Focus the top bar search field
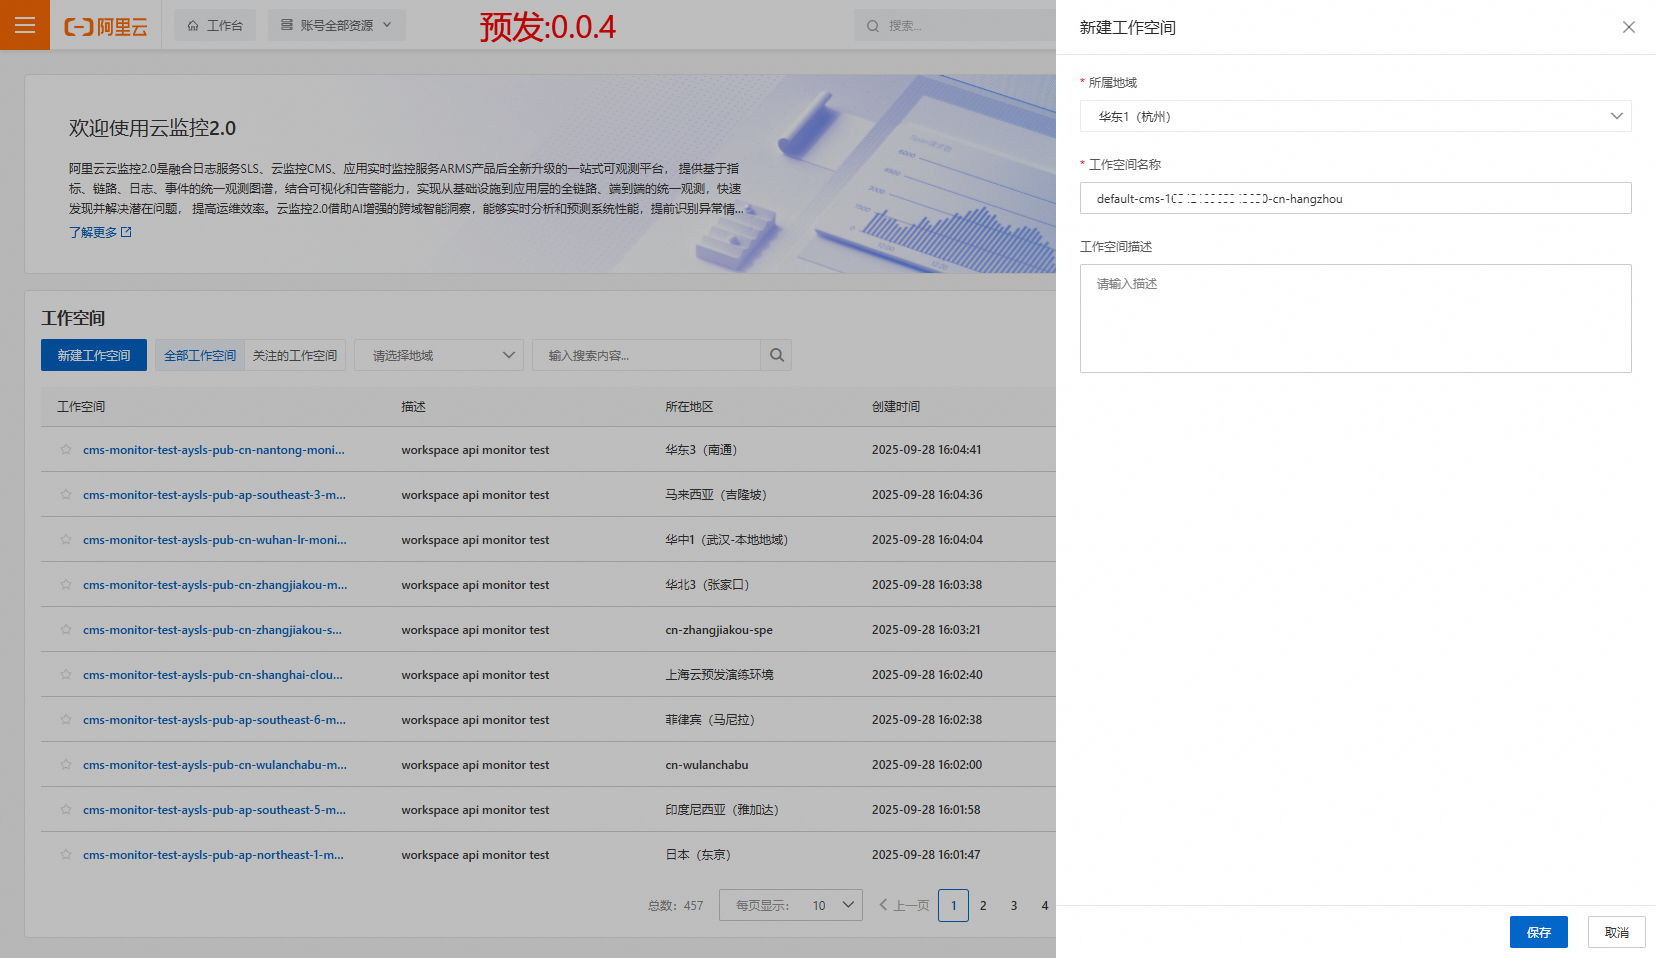This screenshot has width=1656, height=958. point(955,25)
